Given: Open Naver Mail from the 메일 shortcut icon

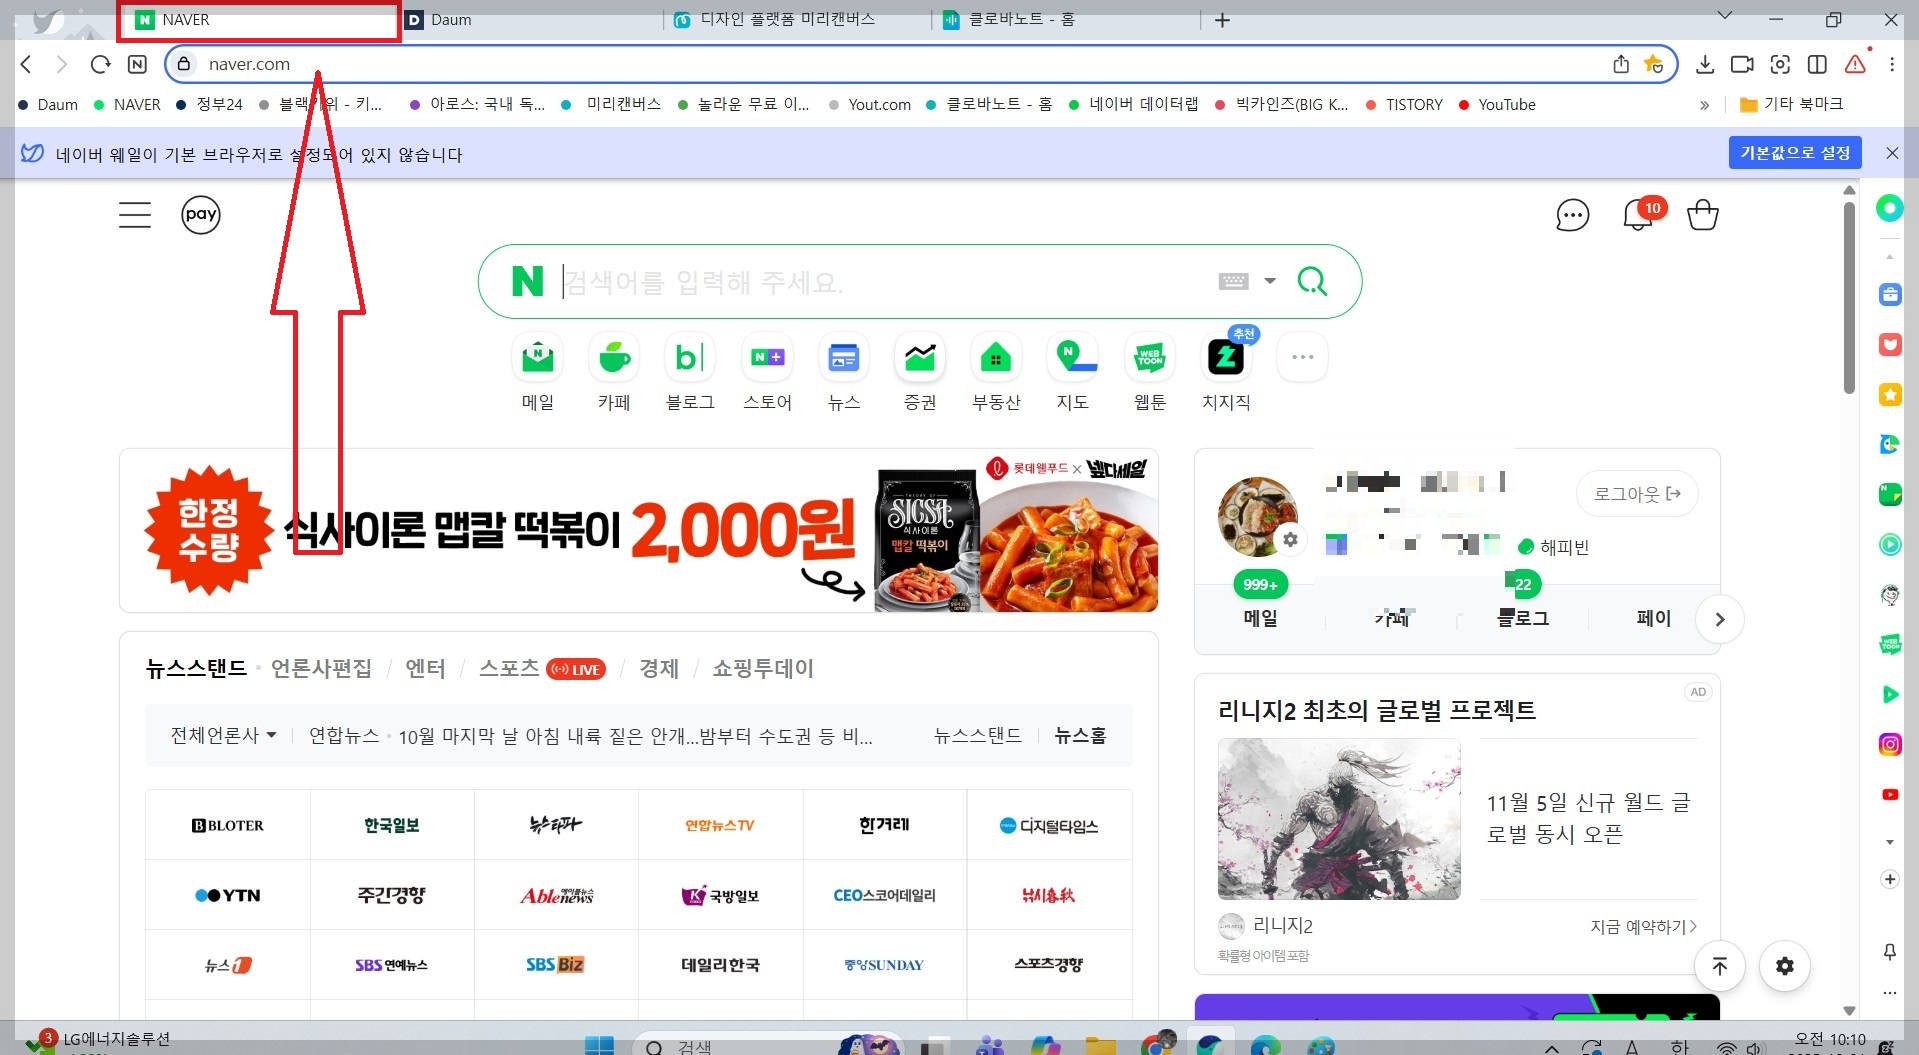Looking at the screenshot, I should coord(537,357).
